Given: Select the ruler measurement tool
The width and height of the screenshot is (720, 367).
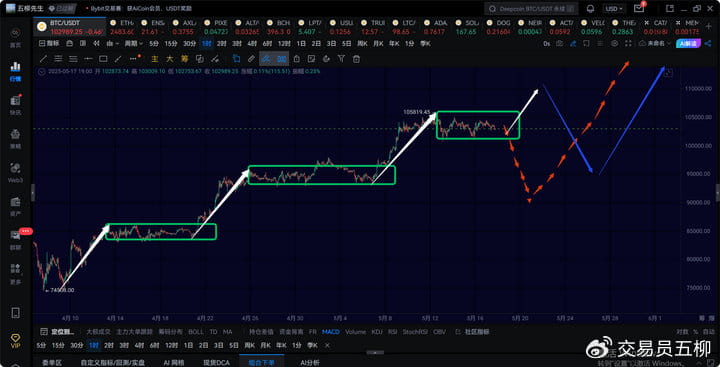Looking at the screenshot, I should [251, 59].
